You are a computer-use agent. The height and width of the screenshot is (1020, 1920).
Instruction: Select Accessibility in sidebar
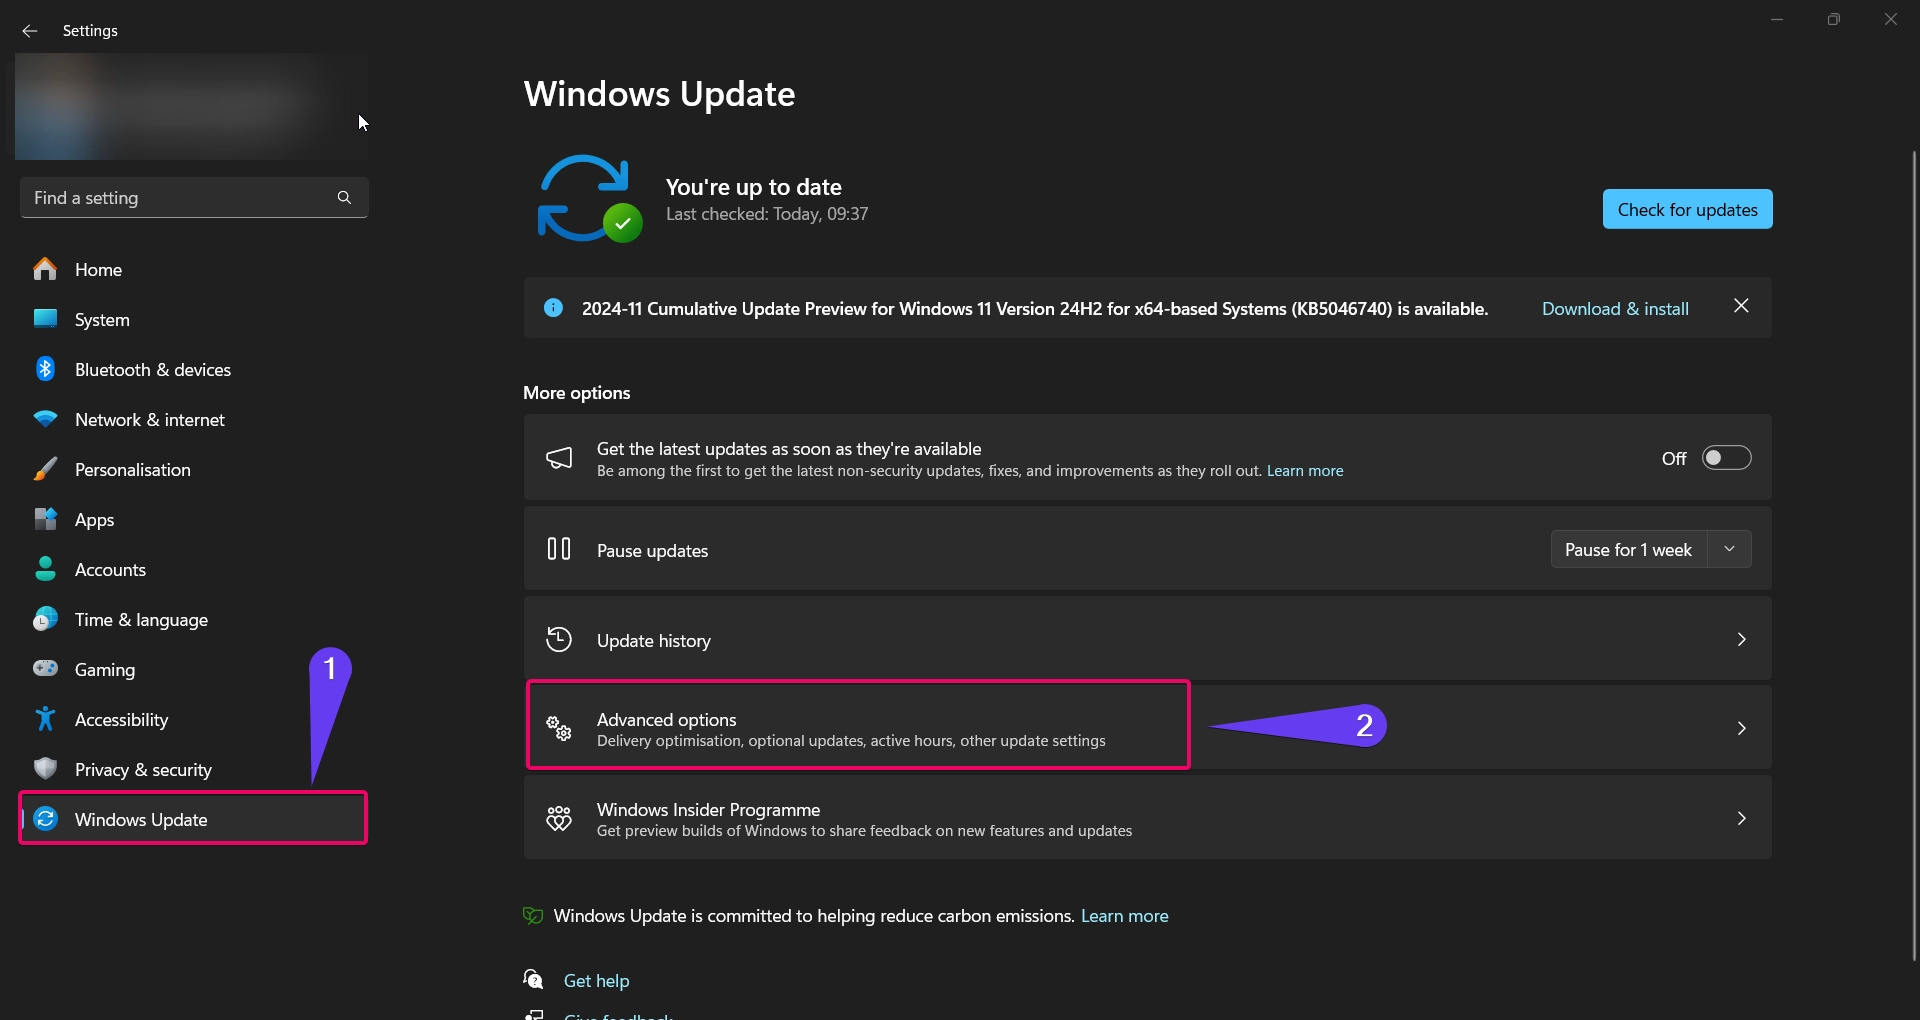pyautogui.click(x=194, y=719)
